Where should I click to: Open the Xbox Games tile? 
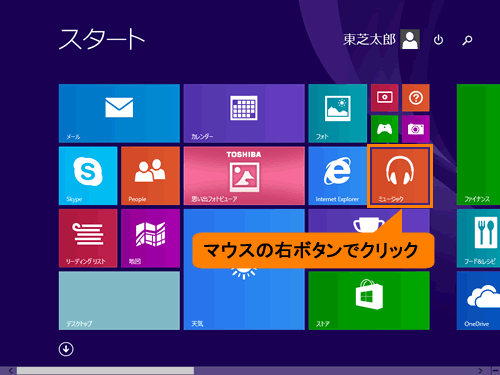385,129
